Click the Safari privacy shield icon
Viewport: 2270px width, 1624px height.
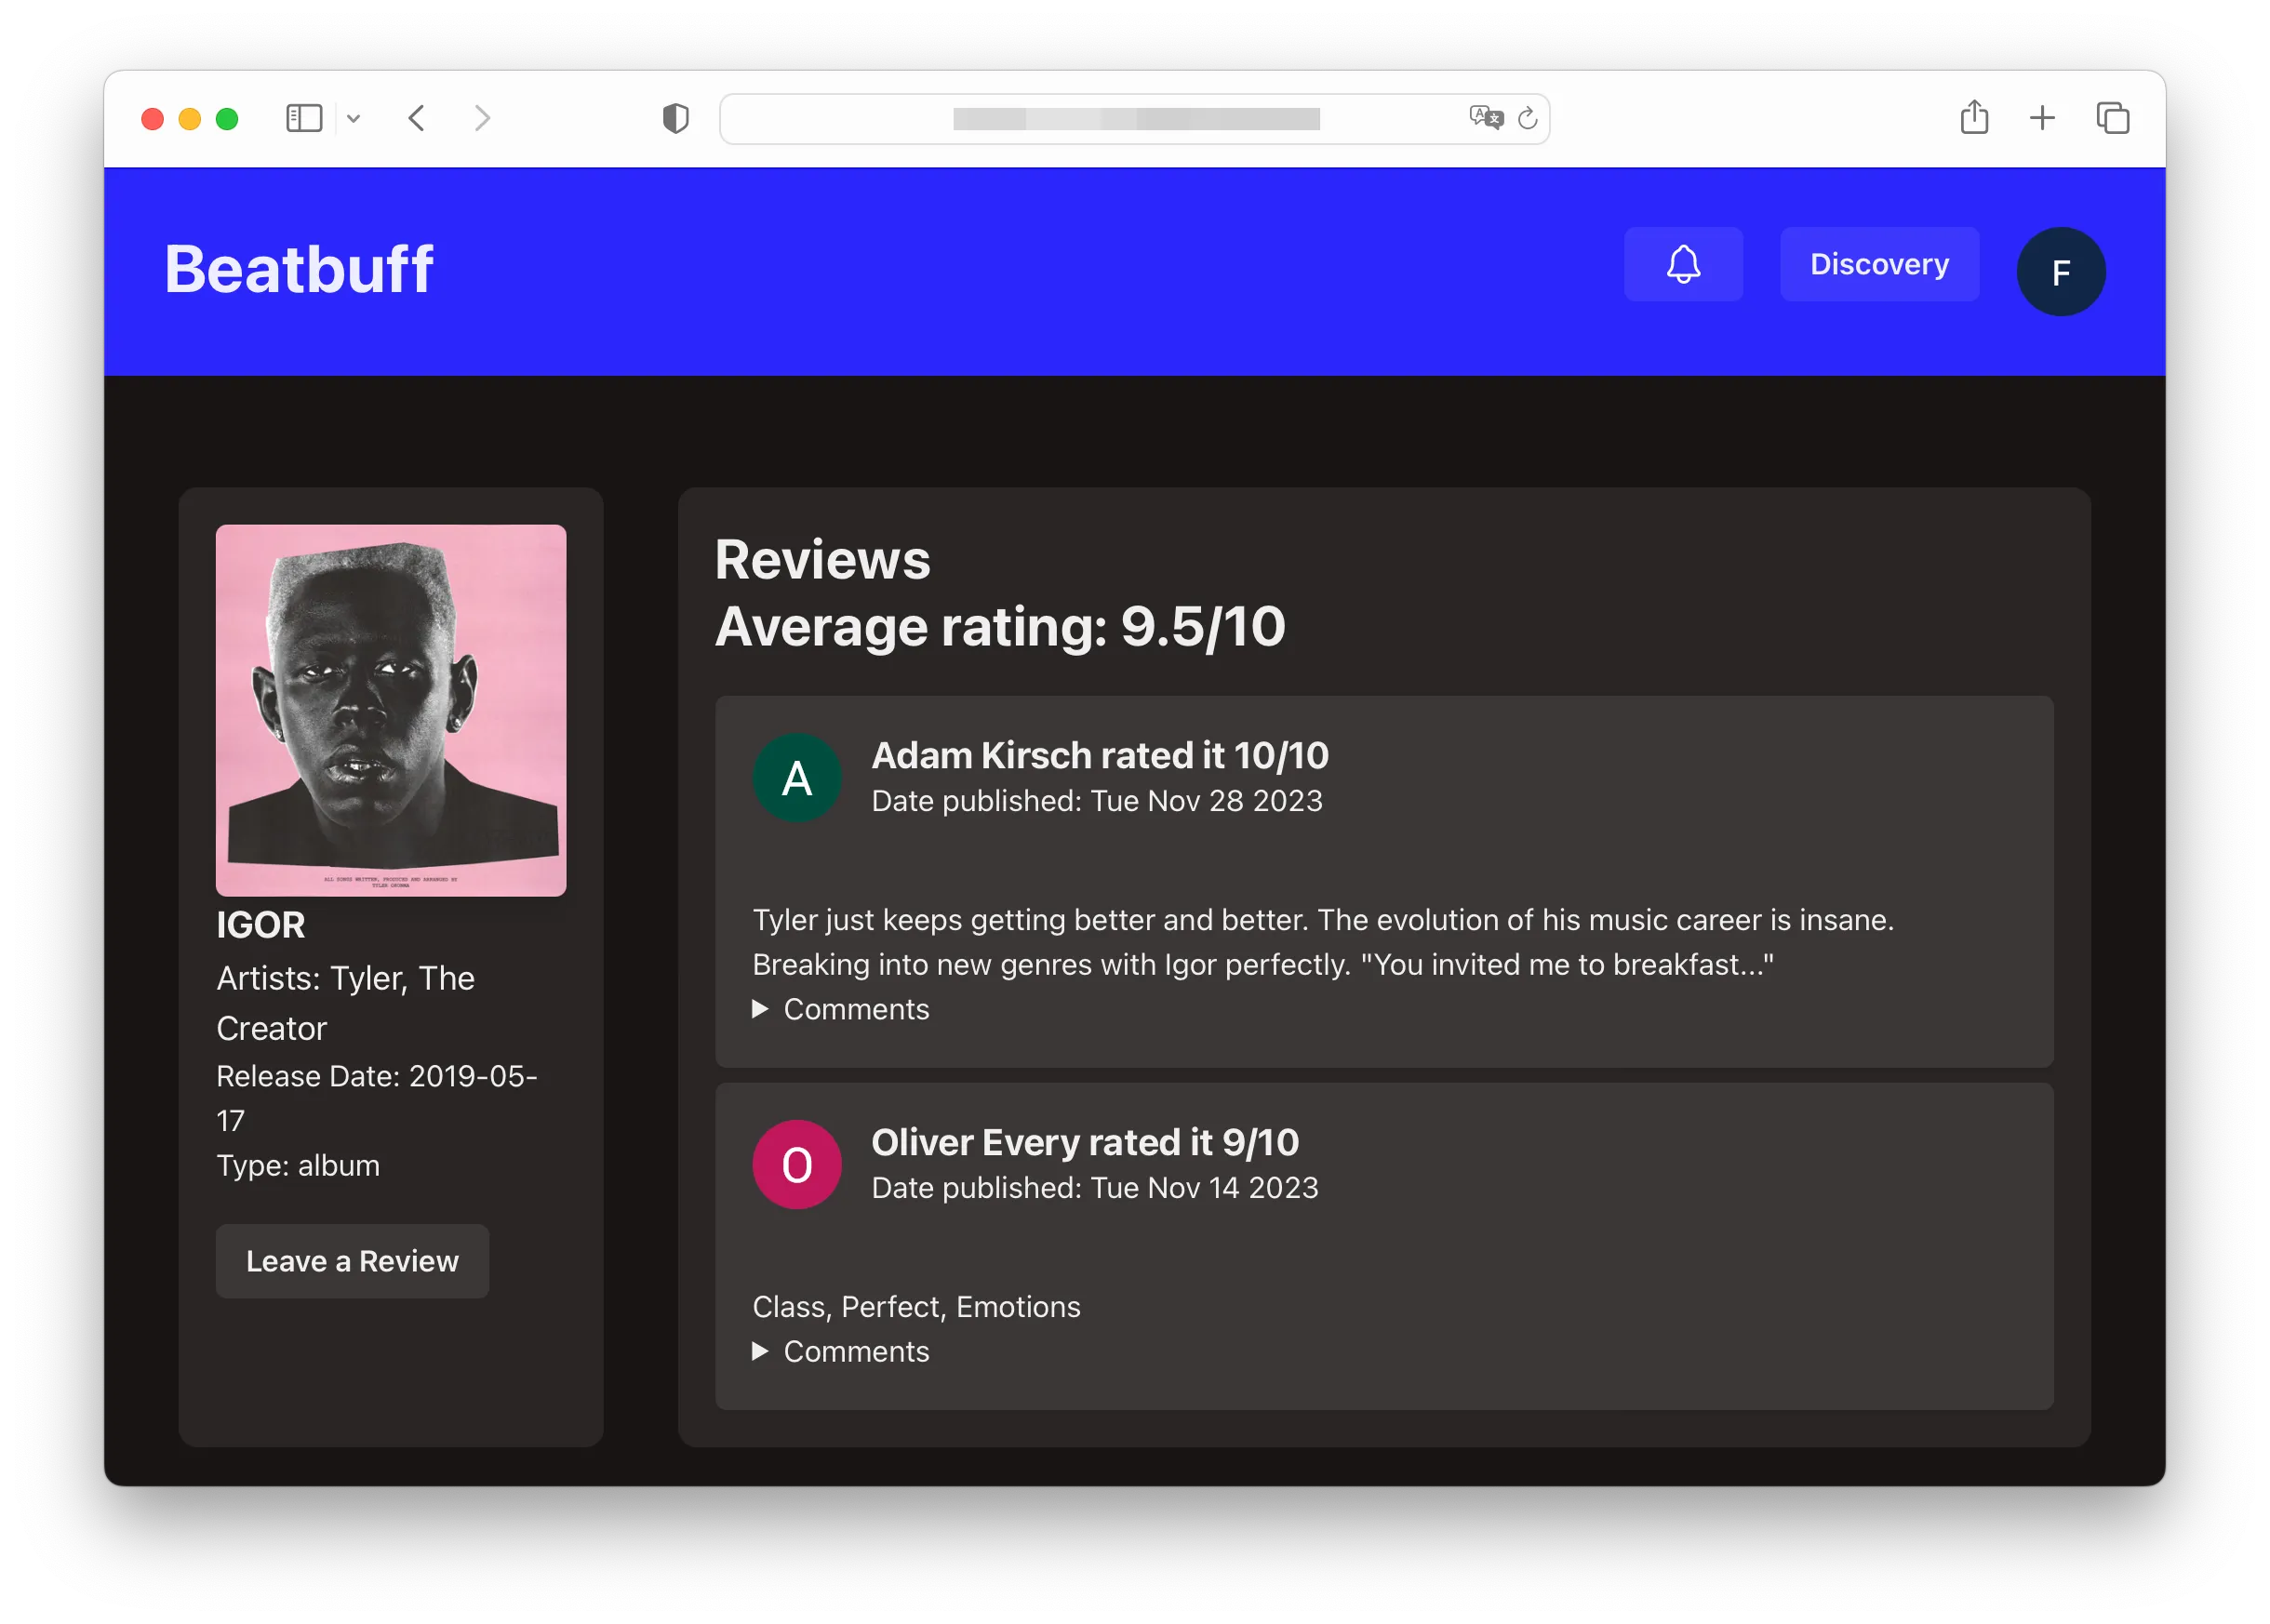coord(675,118)
